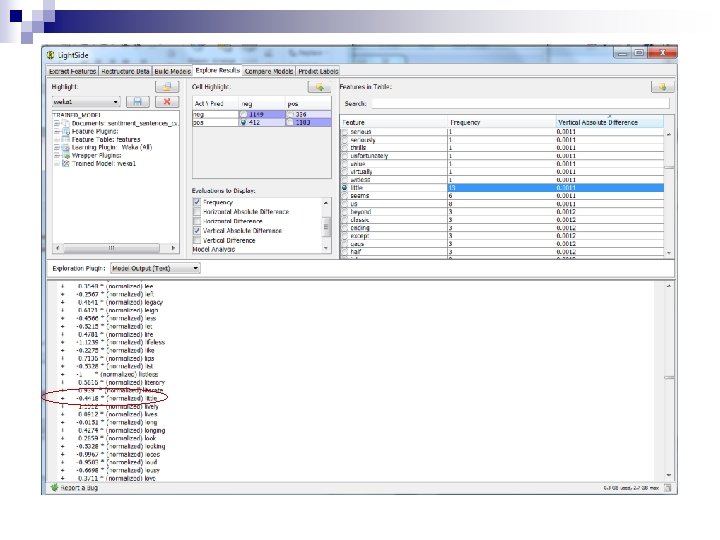Screen dimensions: 720x540
Task: Click the export button for Features in Table
Action: (x=663, y=86)
